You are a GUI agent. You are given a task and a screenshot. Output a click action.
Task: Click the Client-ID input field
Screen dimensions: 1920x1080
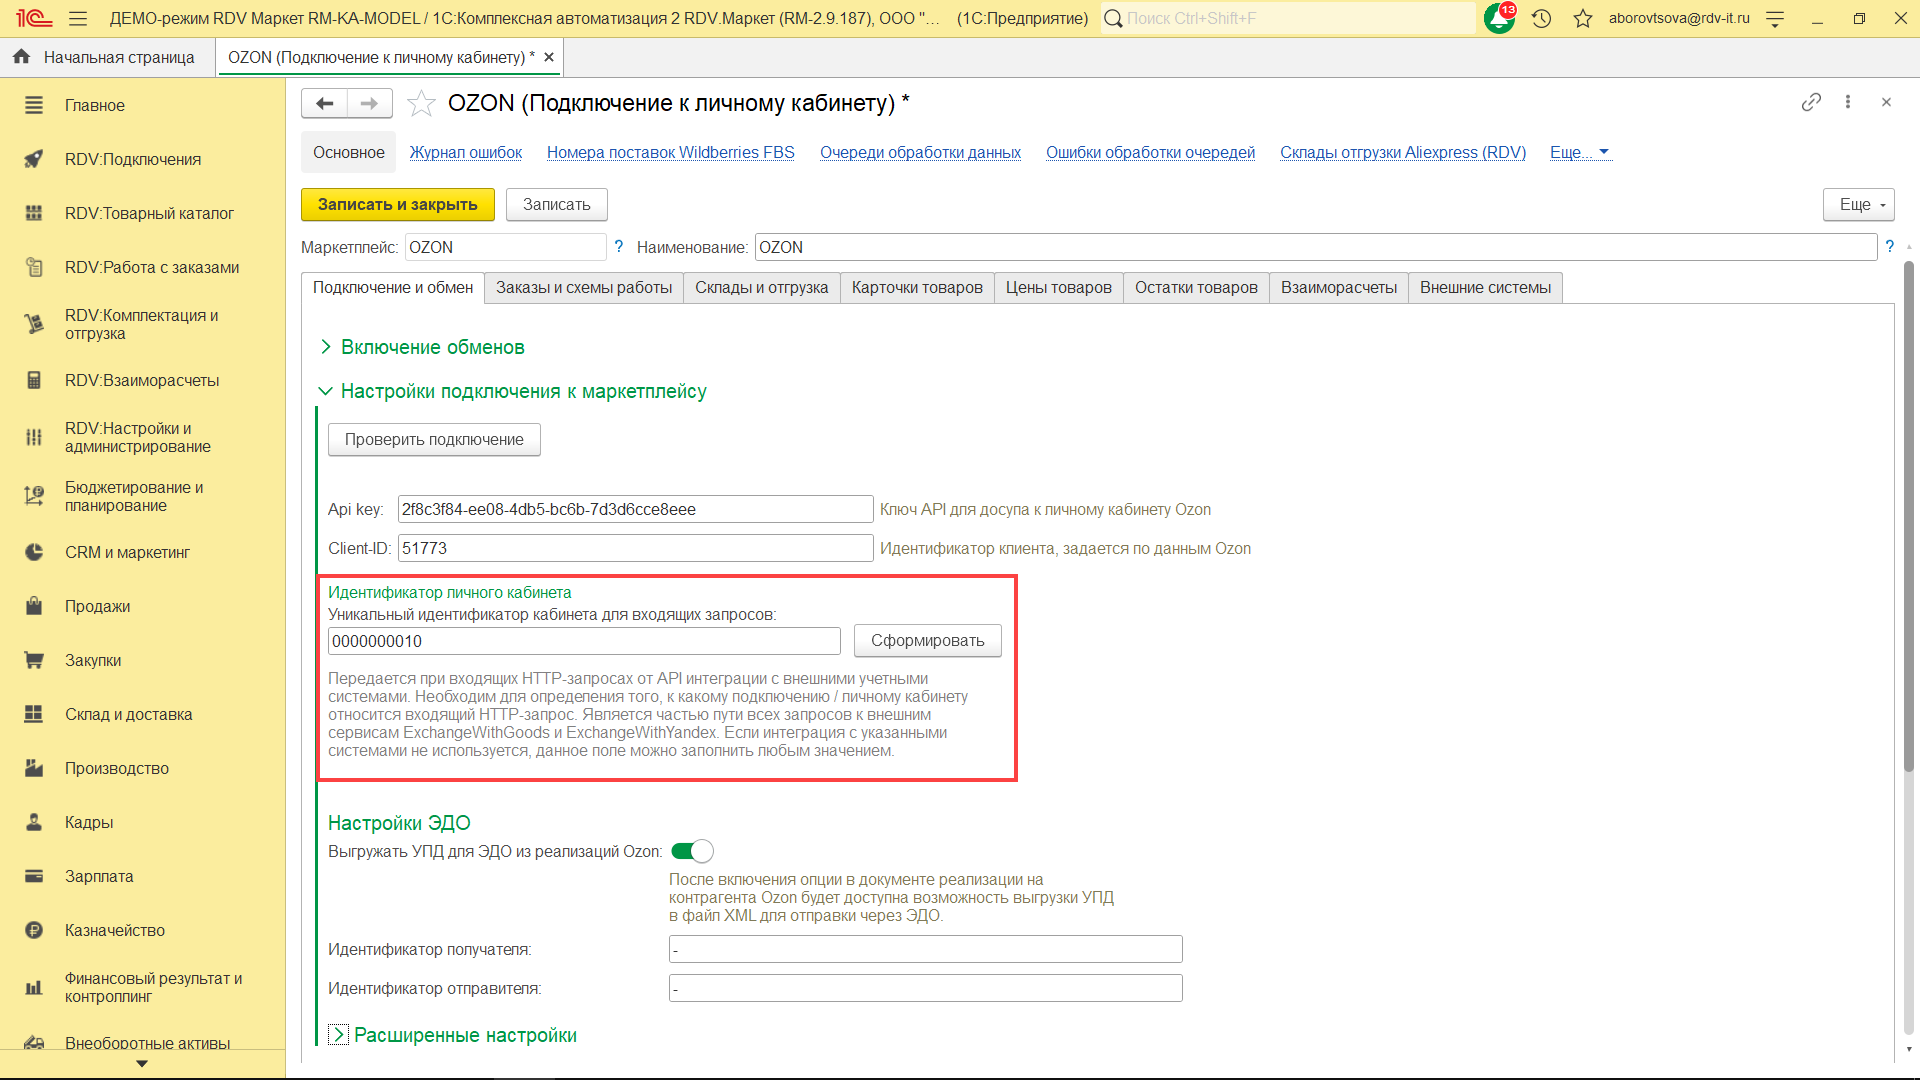click(x=635, y=548)
